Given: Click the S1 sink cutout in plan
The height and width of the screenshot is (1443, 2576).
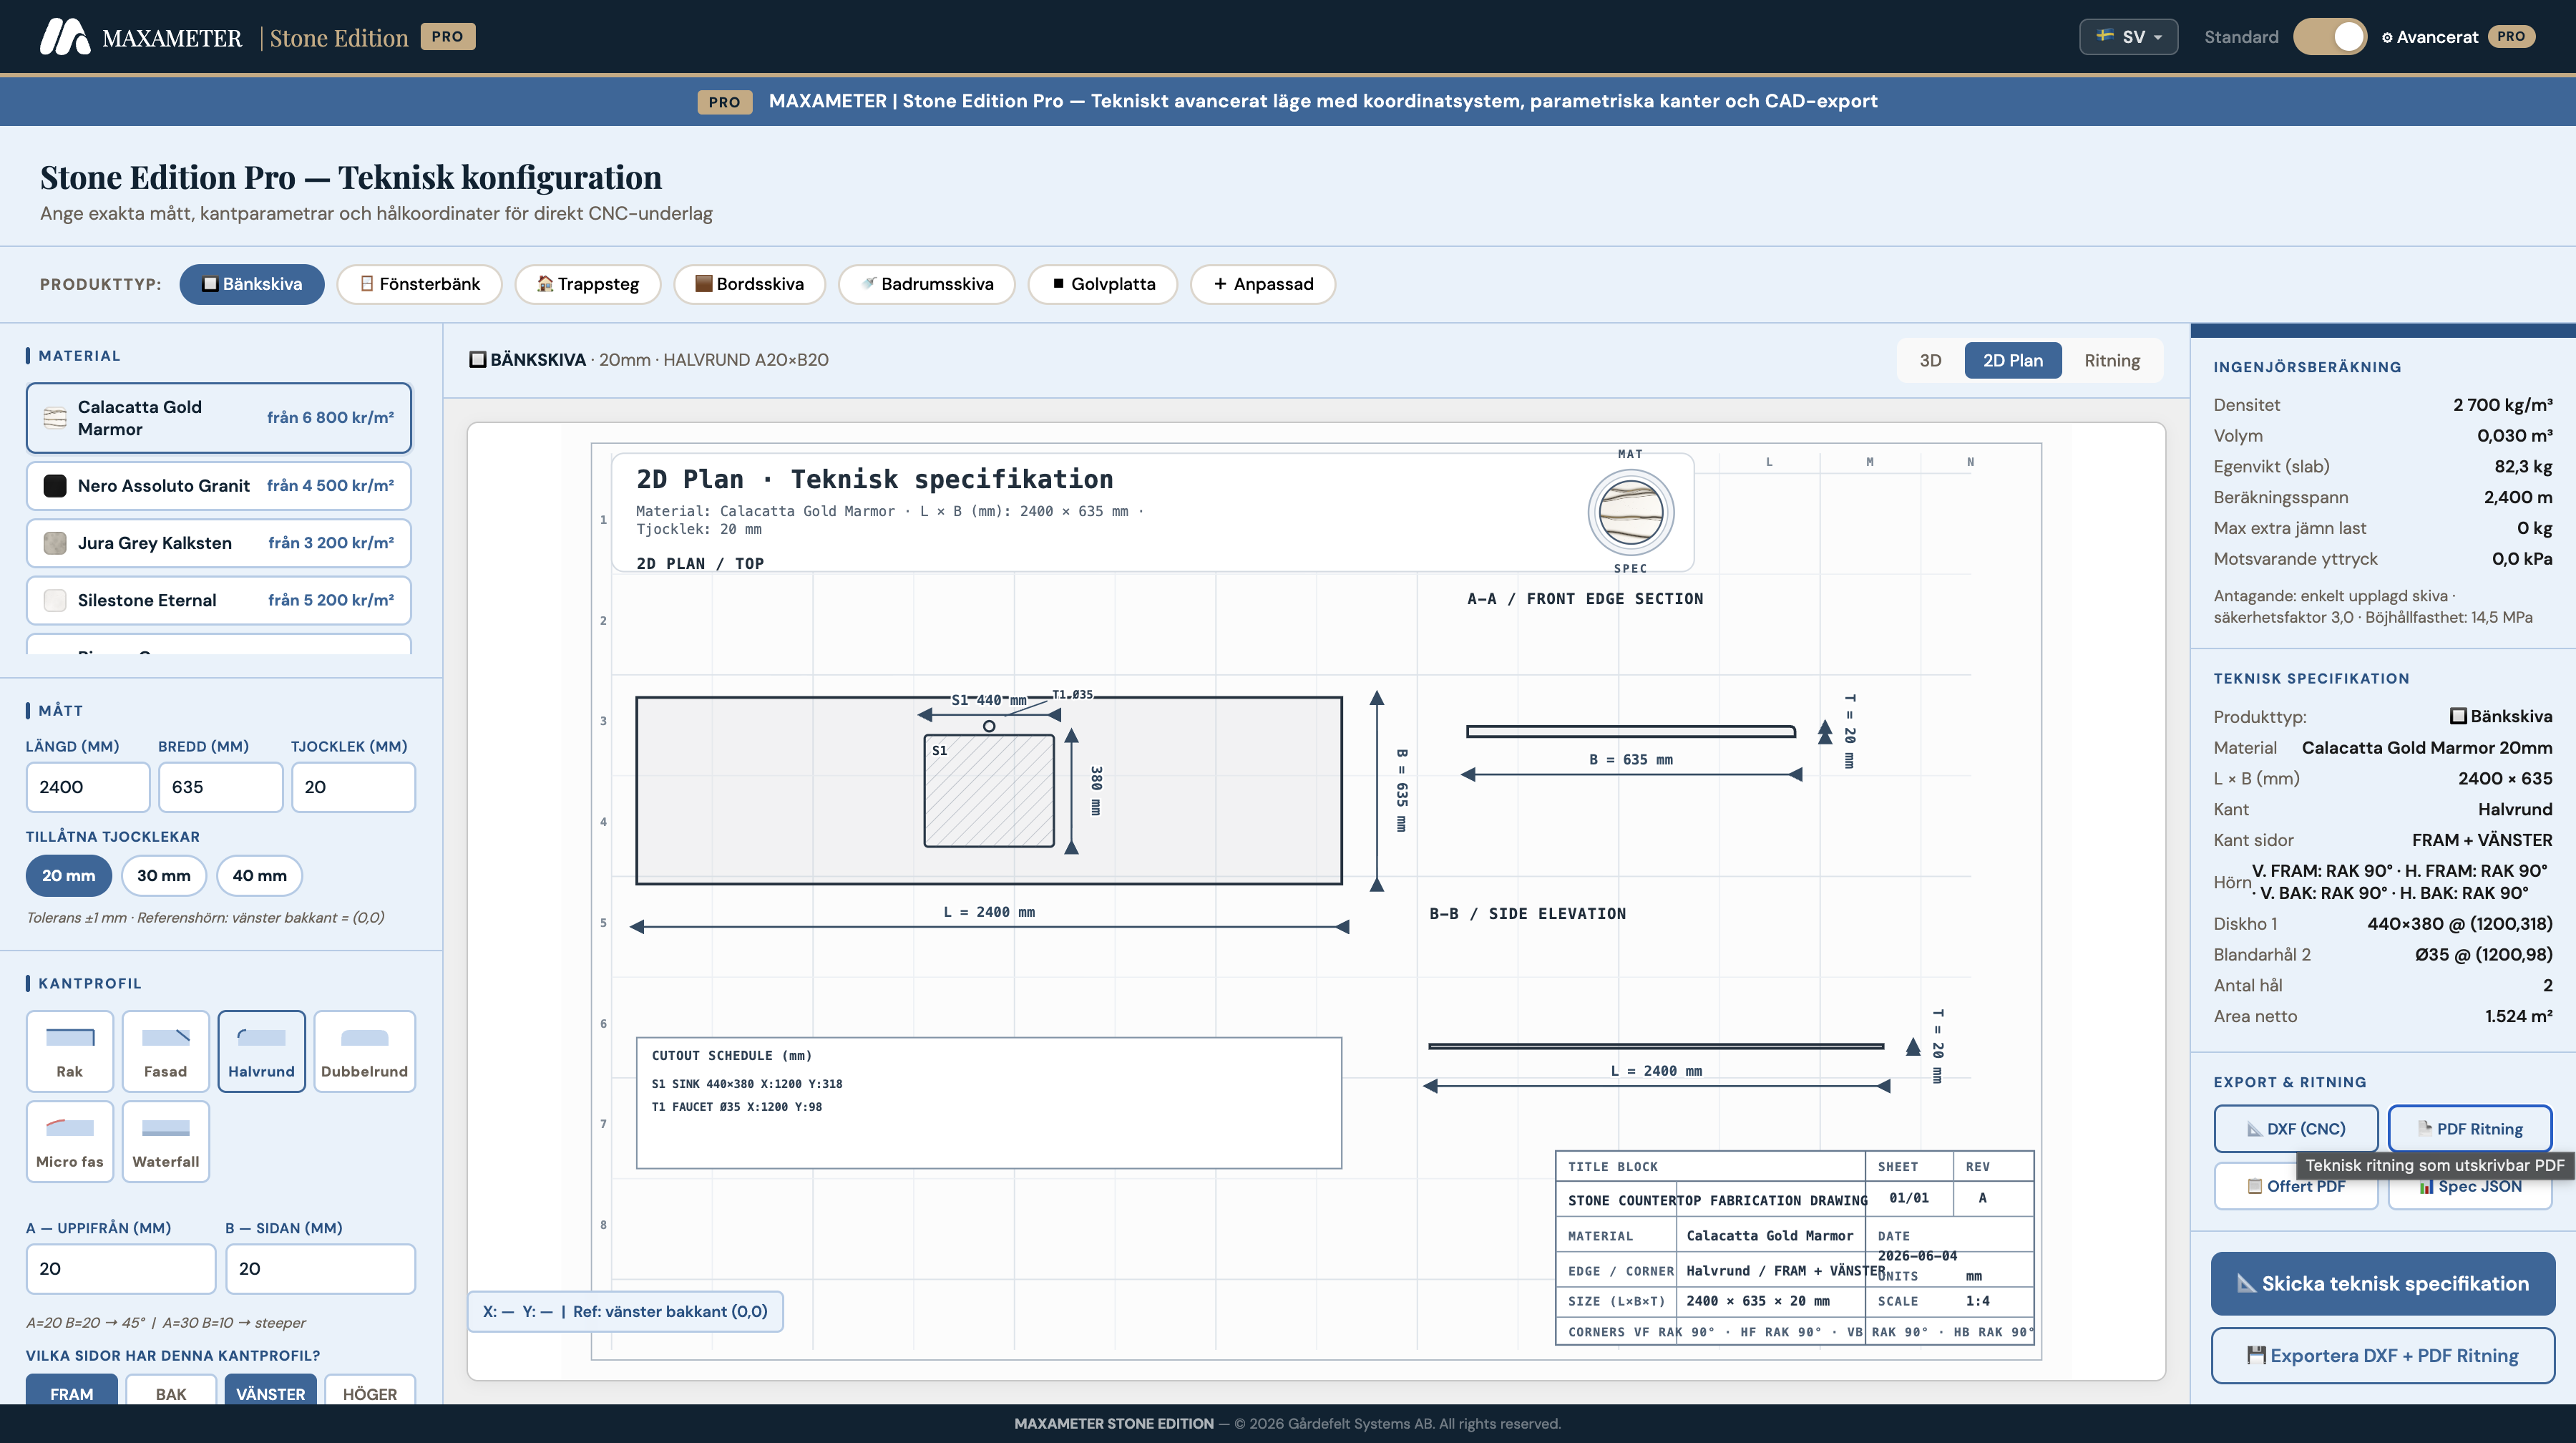Looking at the screenshot, I should point(989,791).
